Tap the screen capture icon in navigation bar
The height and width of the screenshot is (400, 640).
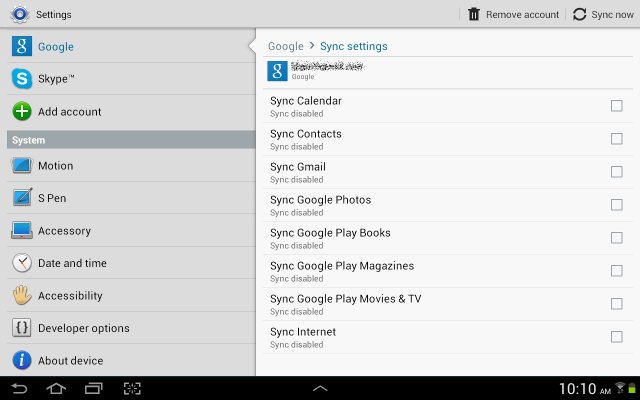click(132, 388)
